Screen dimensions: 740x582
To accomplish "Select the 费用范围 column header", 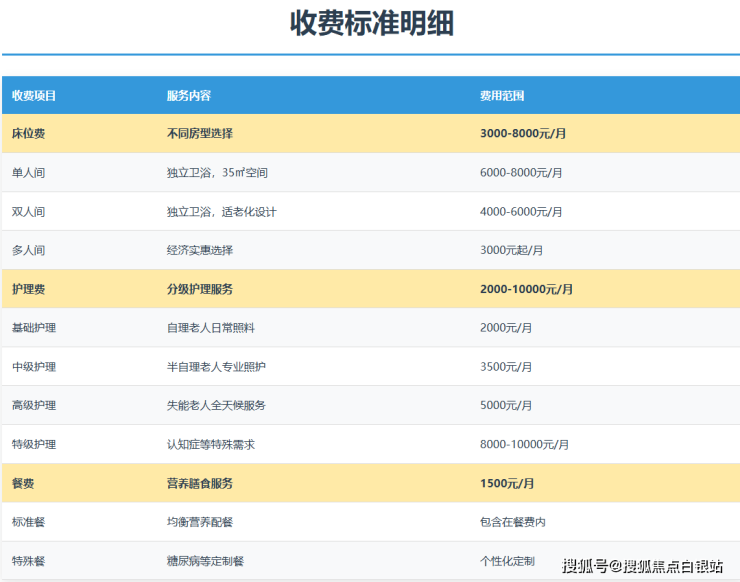I will (x=502, y=96).
